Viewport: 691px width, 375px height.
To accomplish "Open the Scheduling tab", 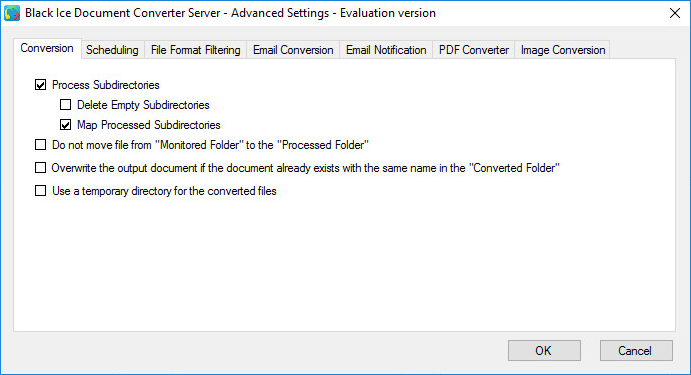I will [112, 50].
